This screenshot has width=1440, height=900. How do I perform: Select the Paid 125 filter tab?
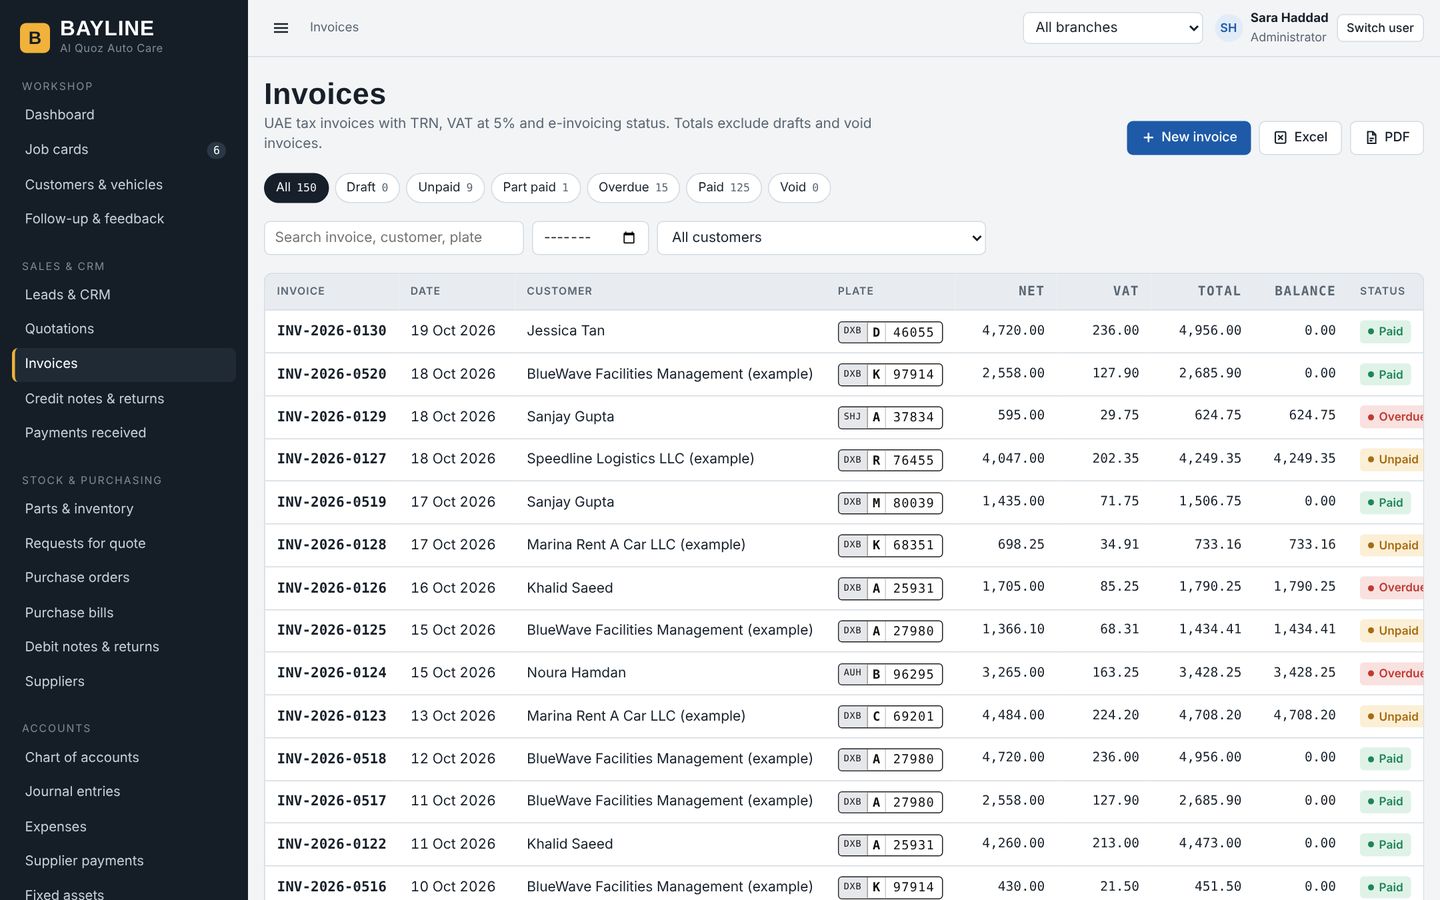pos(724,188)
